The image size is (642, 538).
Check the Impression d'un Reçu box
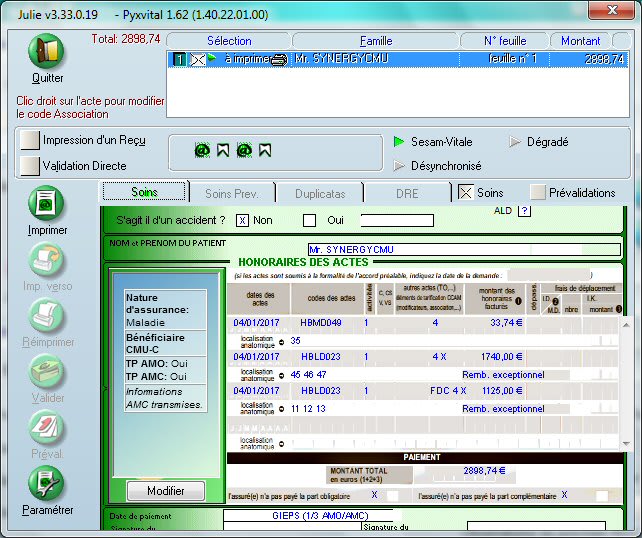(31, 140)
